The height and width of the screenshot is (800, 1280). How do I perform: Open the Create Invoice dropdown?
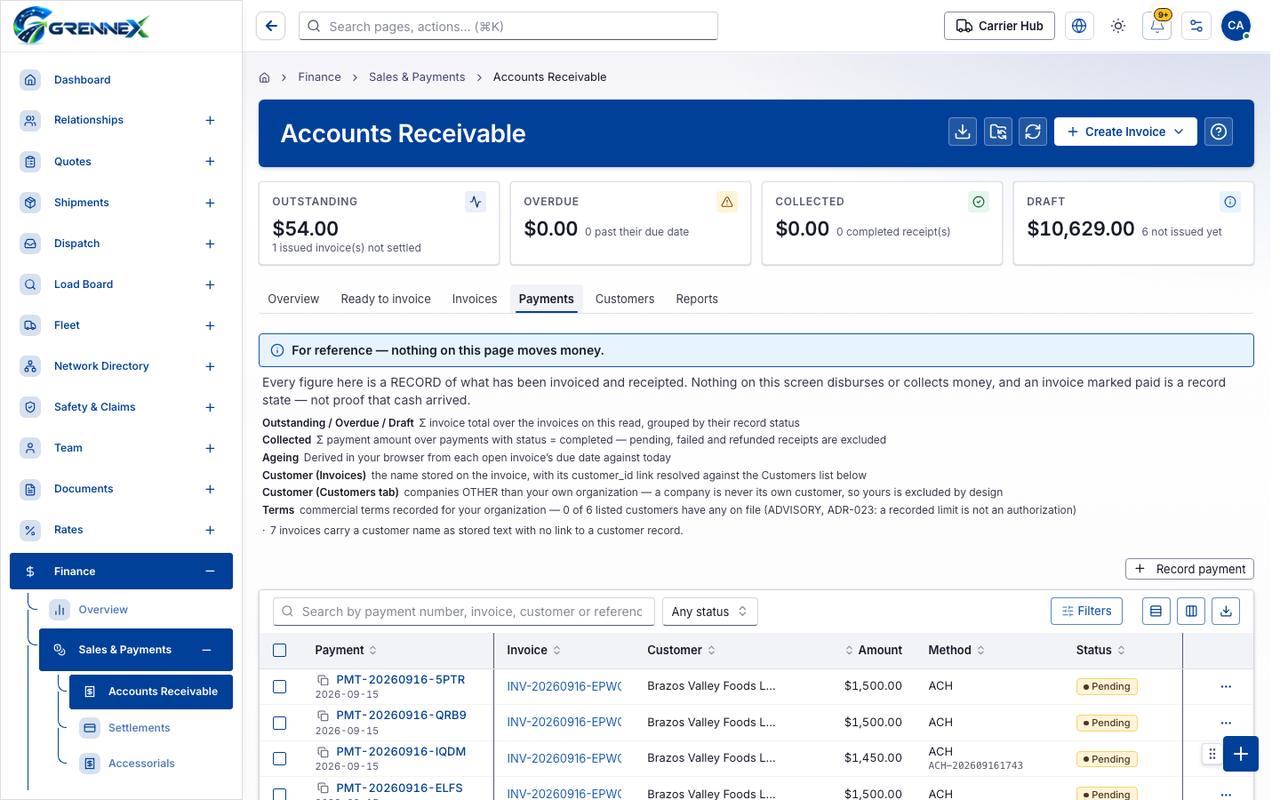(x=1125, y=131)
